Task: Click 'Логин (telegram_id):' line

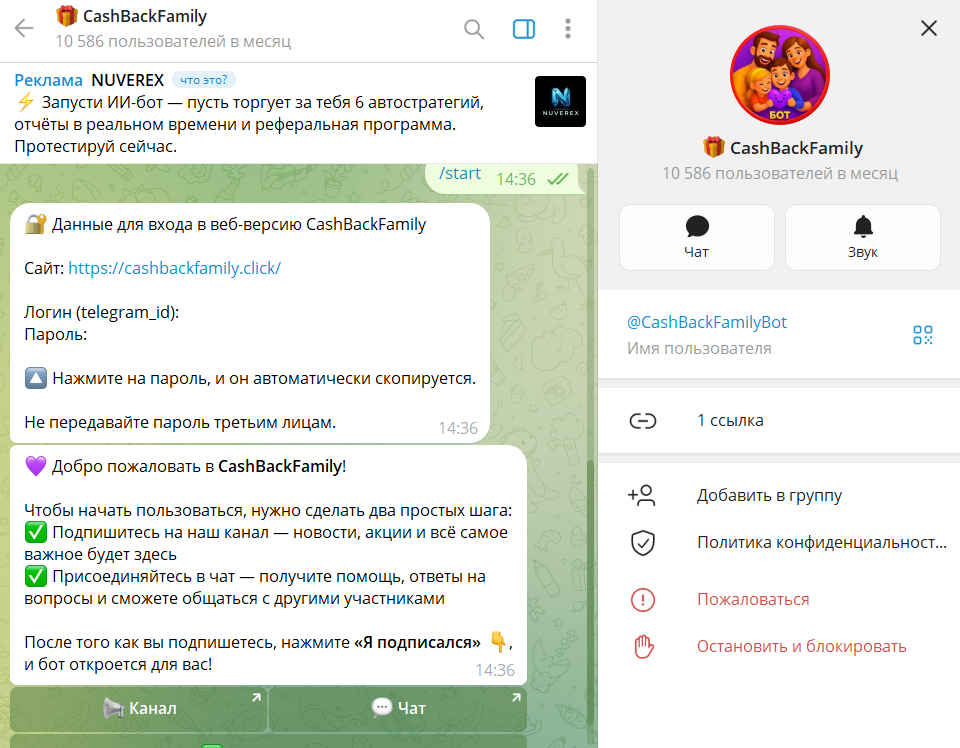Action: 102,312
